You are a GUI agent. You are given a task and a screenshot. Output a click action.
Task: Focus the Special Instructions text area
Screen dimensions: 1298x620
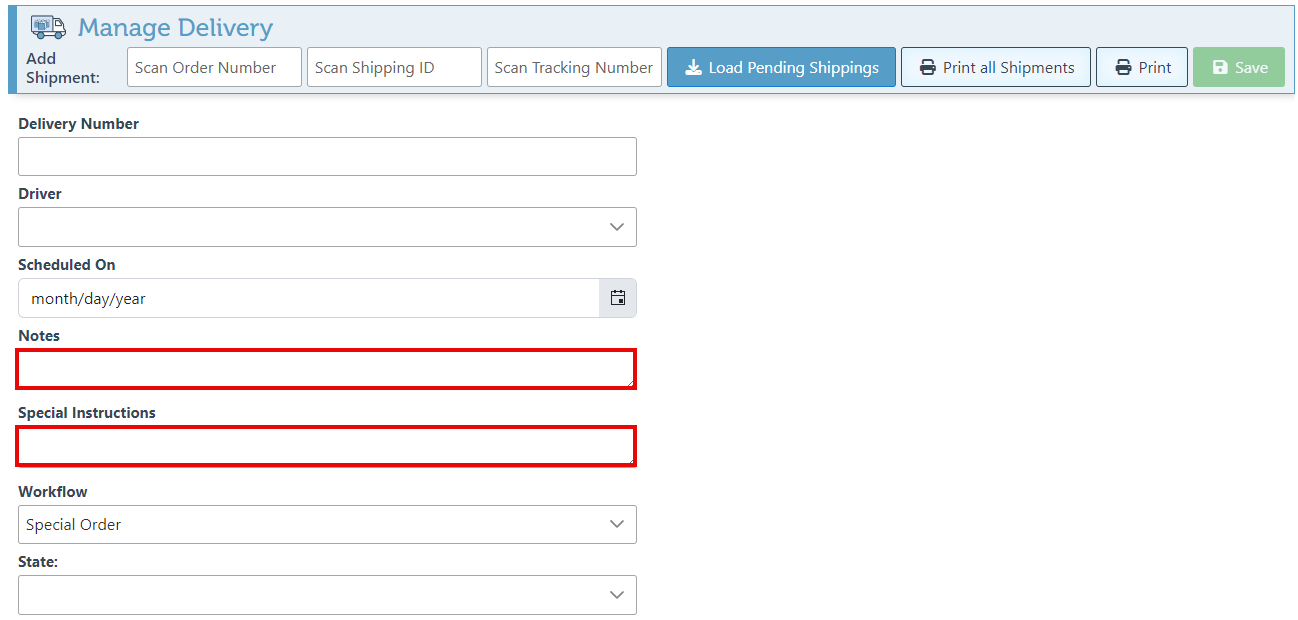(326, 446)
